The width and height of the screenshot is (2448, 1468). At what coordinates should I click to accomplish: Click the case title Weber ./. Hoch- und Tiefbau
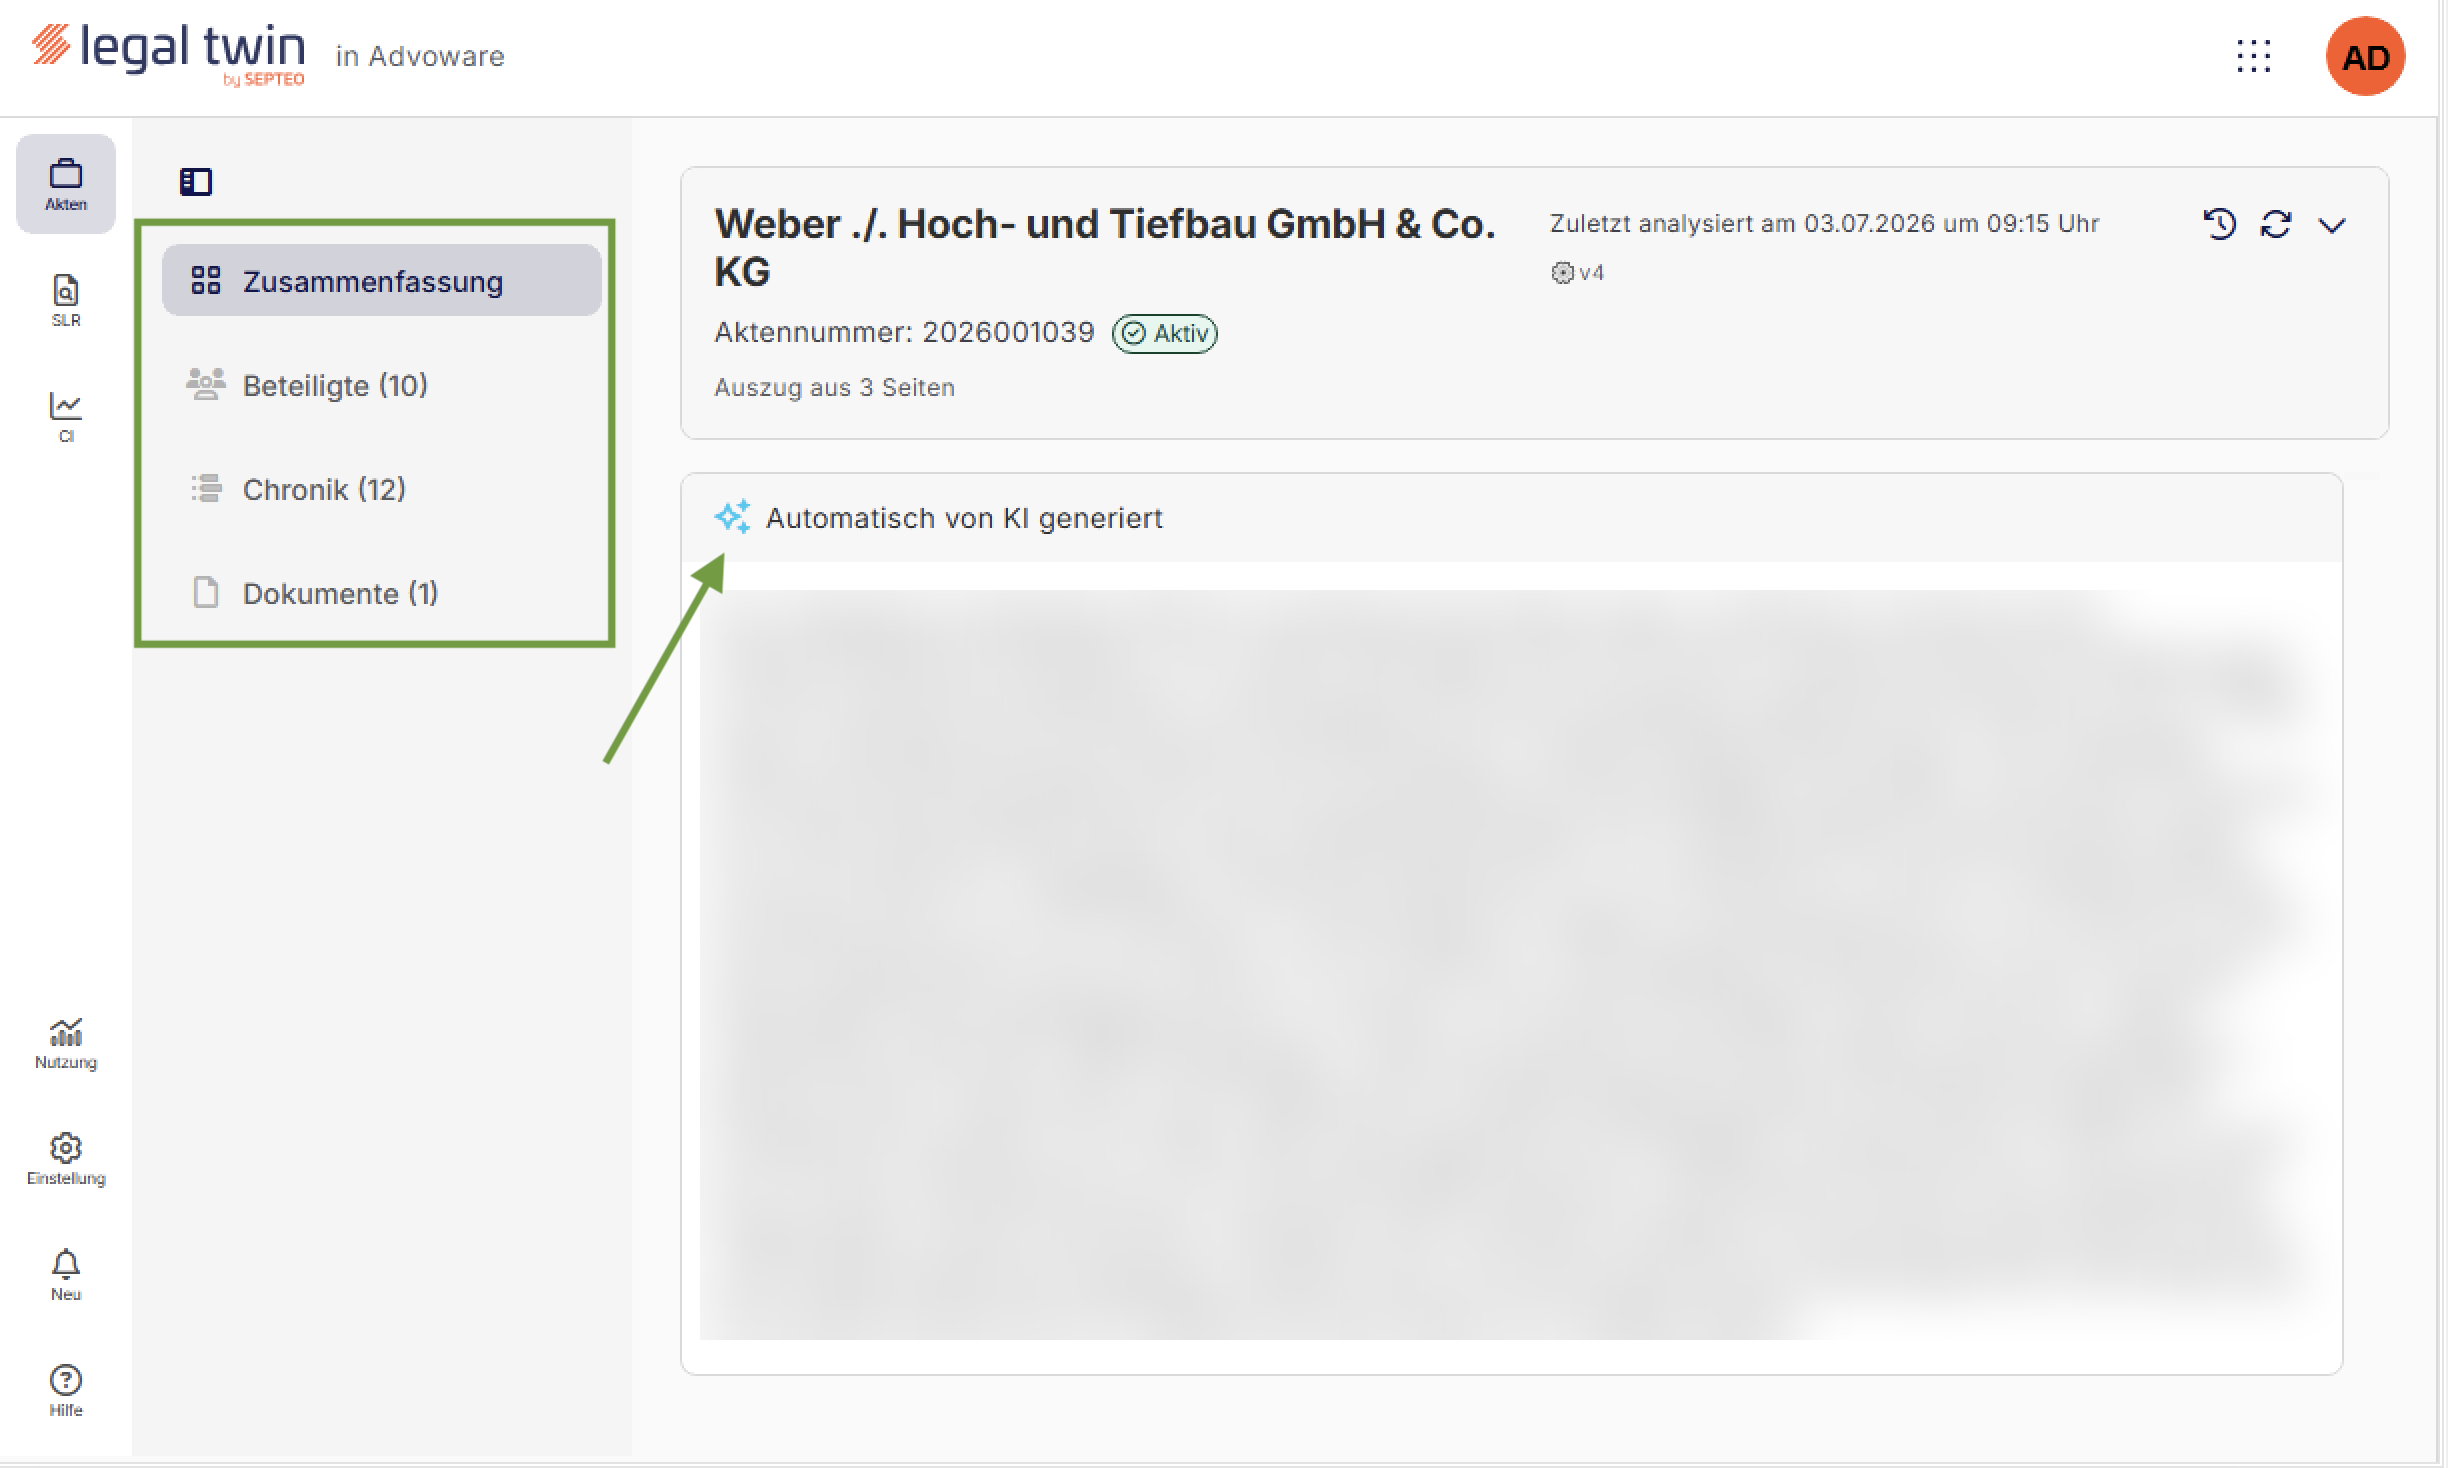pyautogui.click(x=1105, y=247)
